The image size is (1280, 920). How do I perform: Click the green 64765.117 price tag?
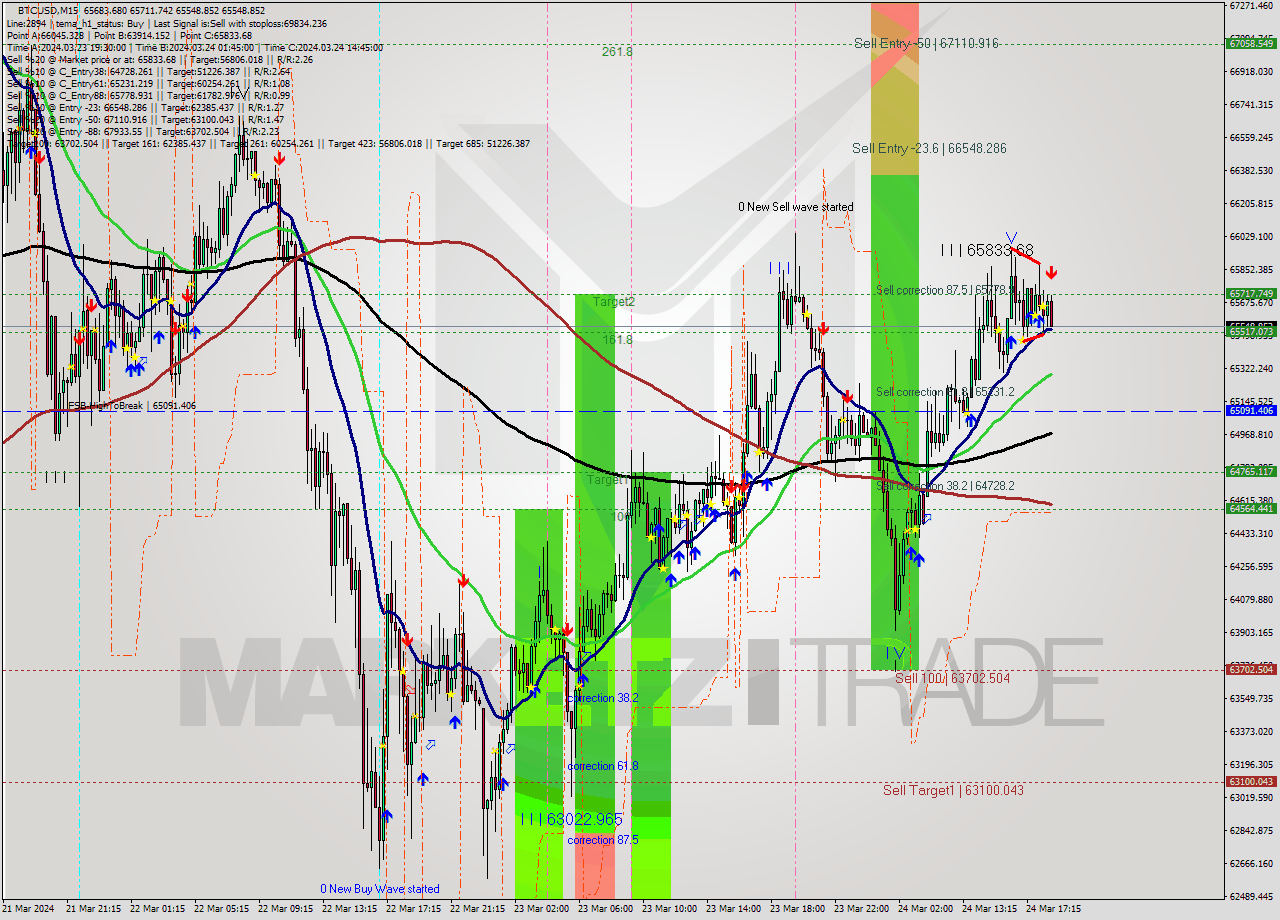point(1250,471)
